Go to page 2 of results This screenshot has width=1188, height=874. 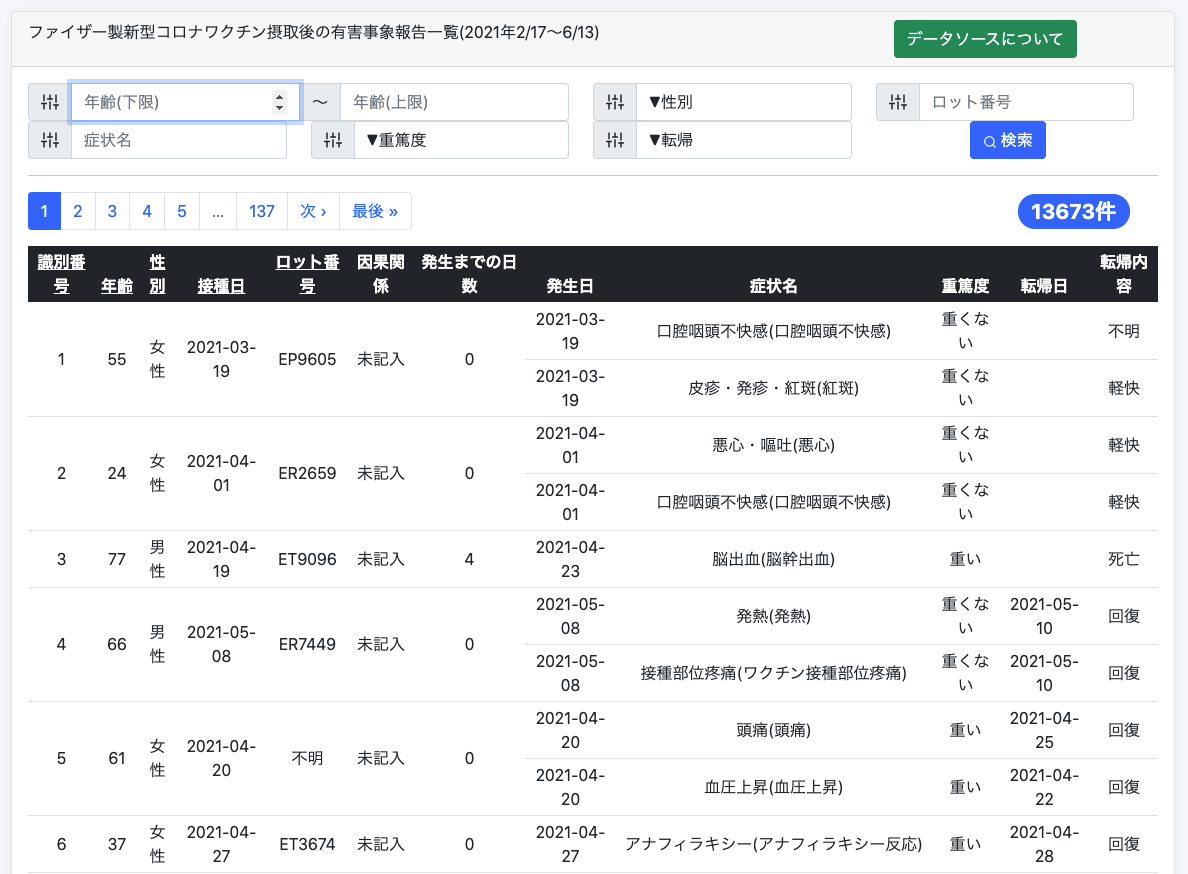tap(78, 211)
